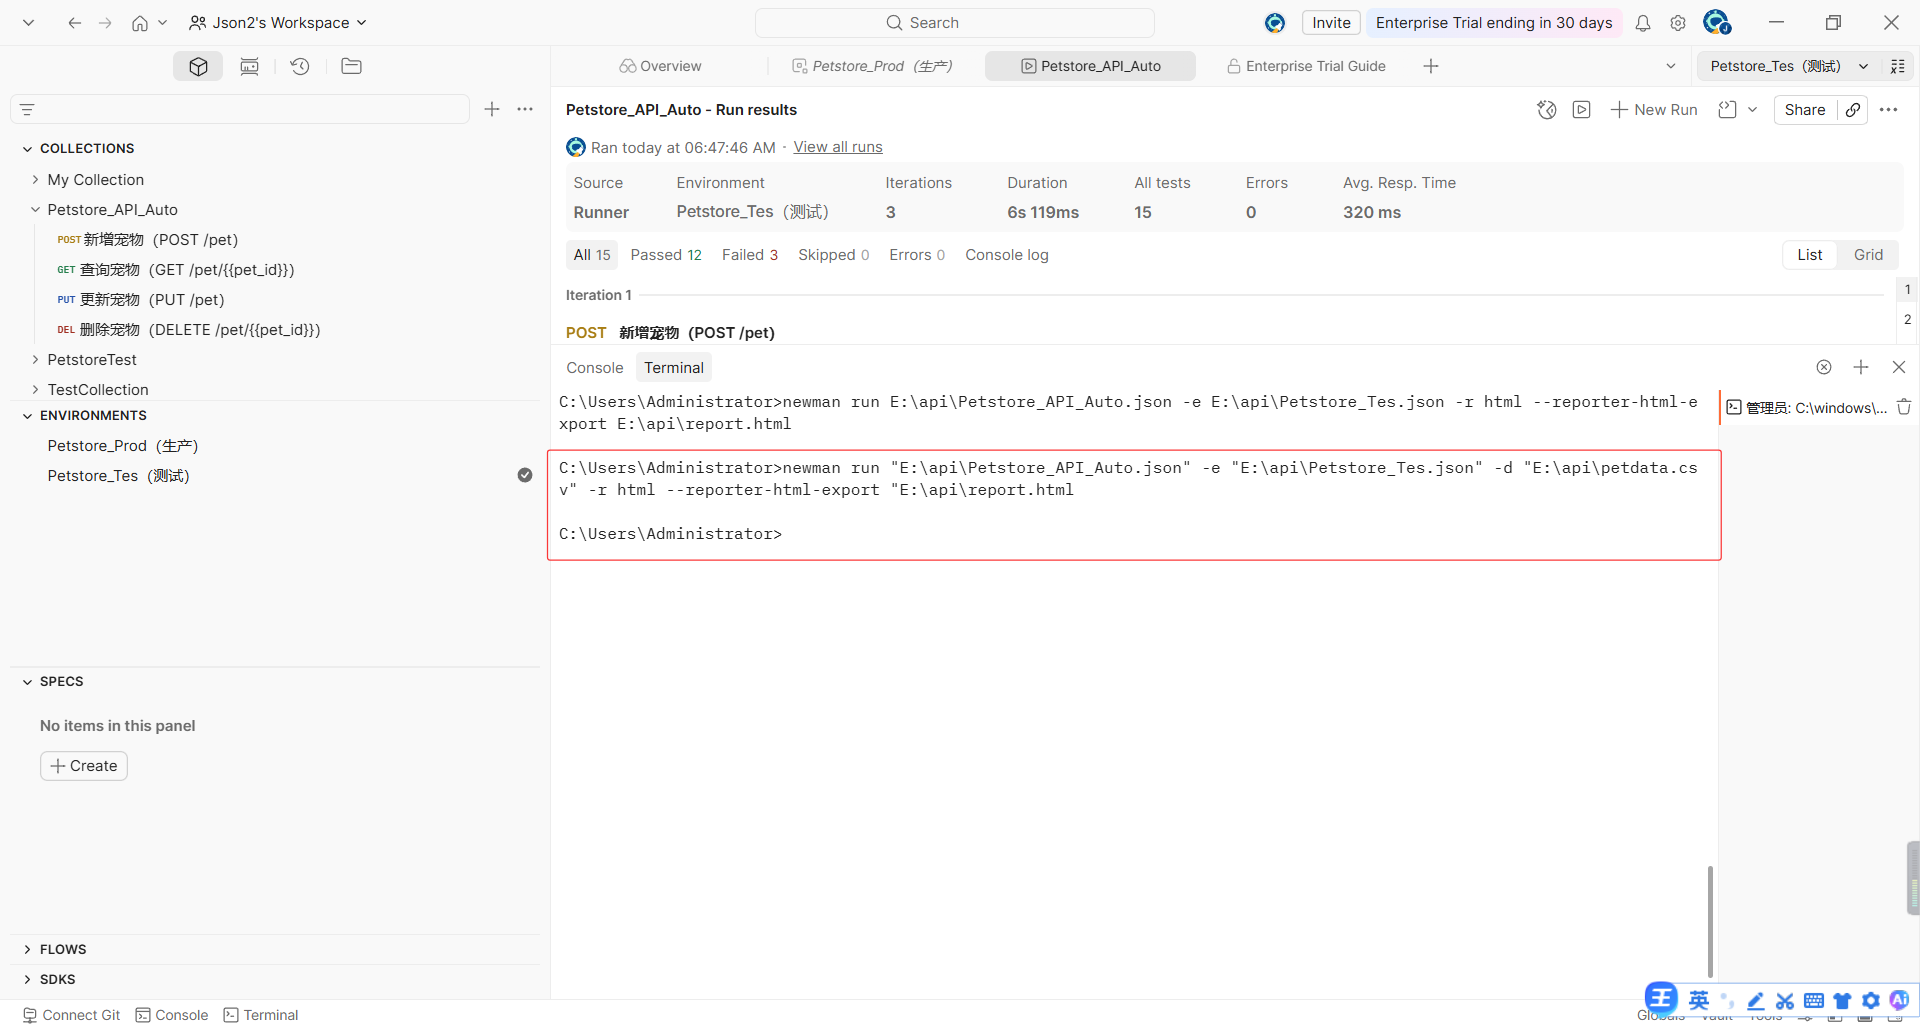Open the Collections sidebar view icon
1920x1030 pixels.
point(198,66)
